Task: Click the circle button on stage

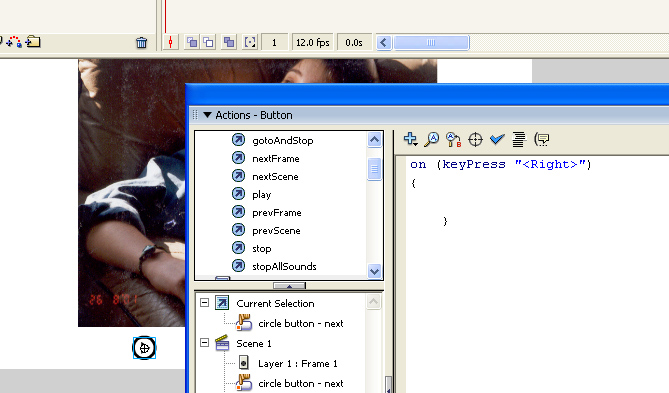Action: [x=144, y=348]
